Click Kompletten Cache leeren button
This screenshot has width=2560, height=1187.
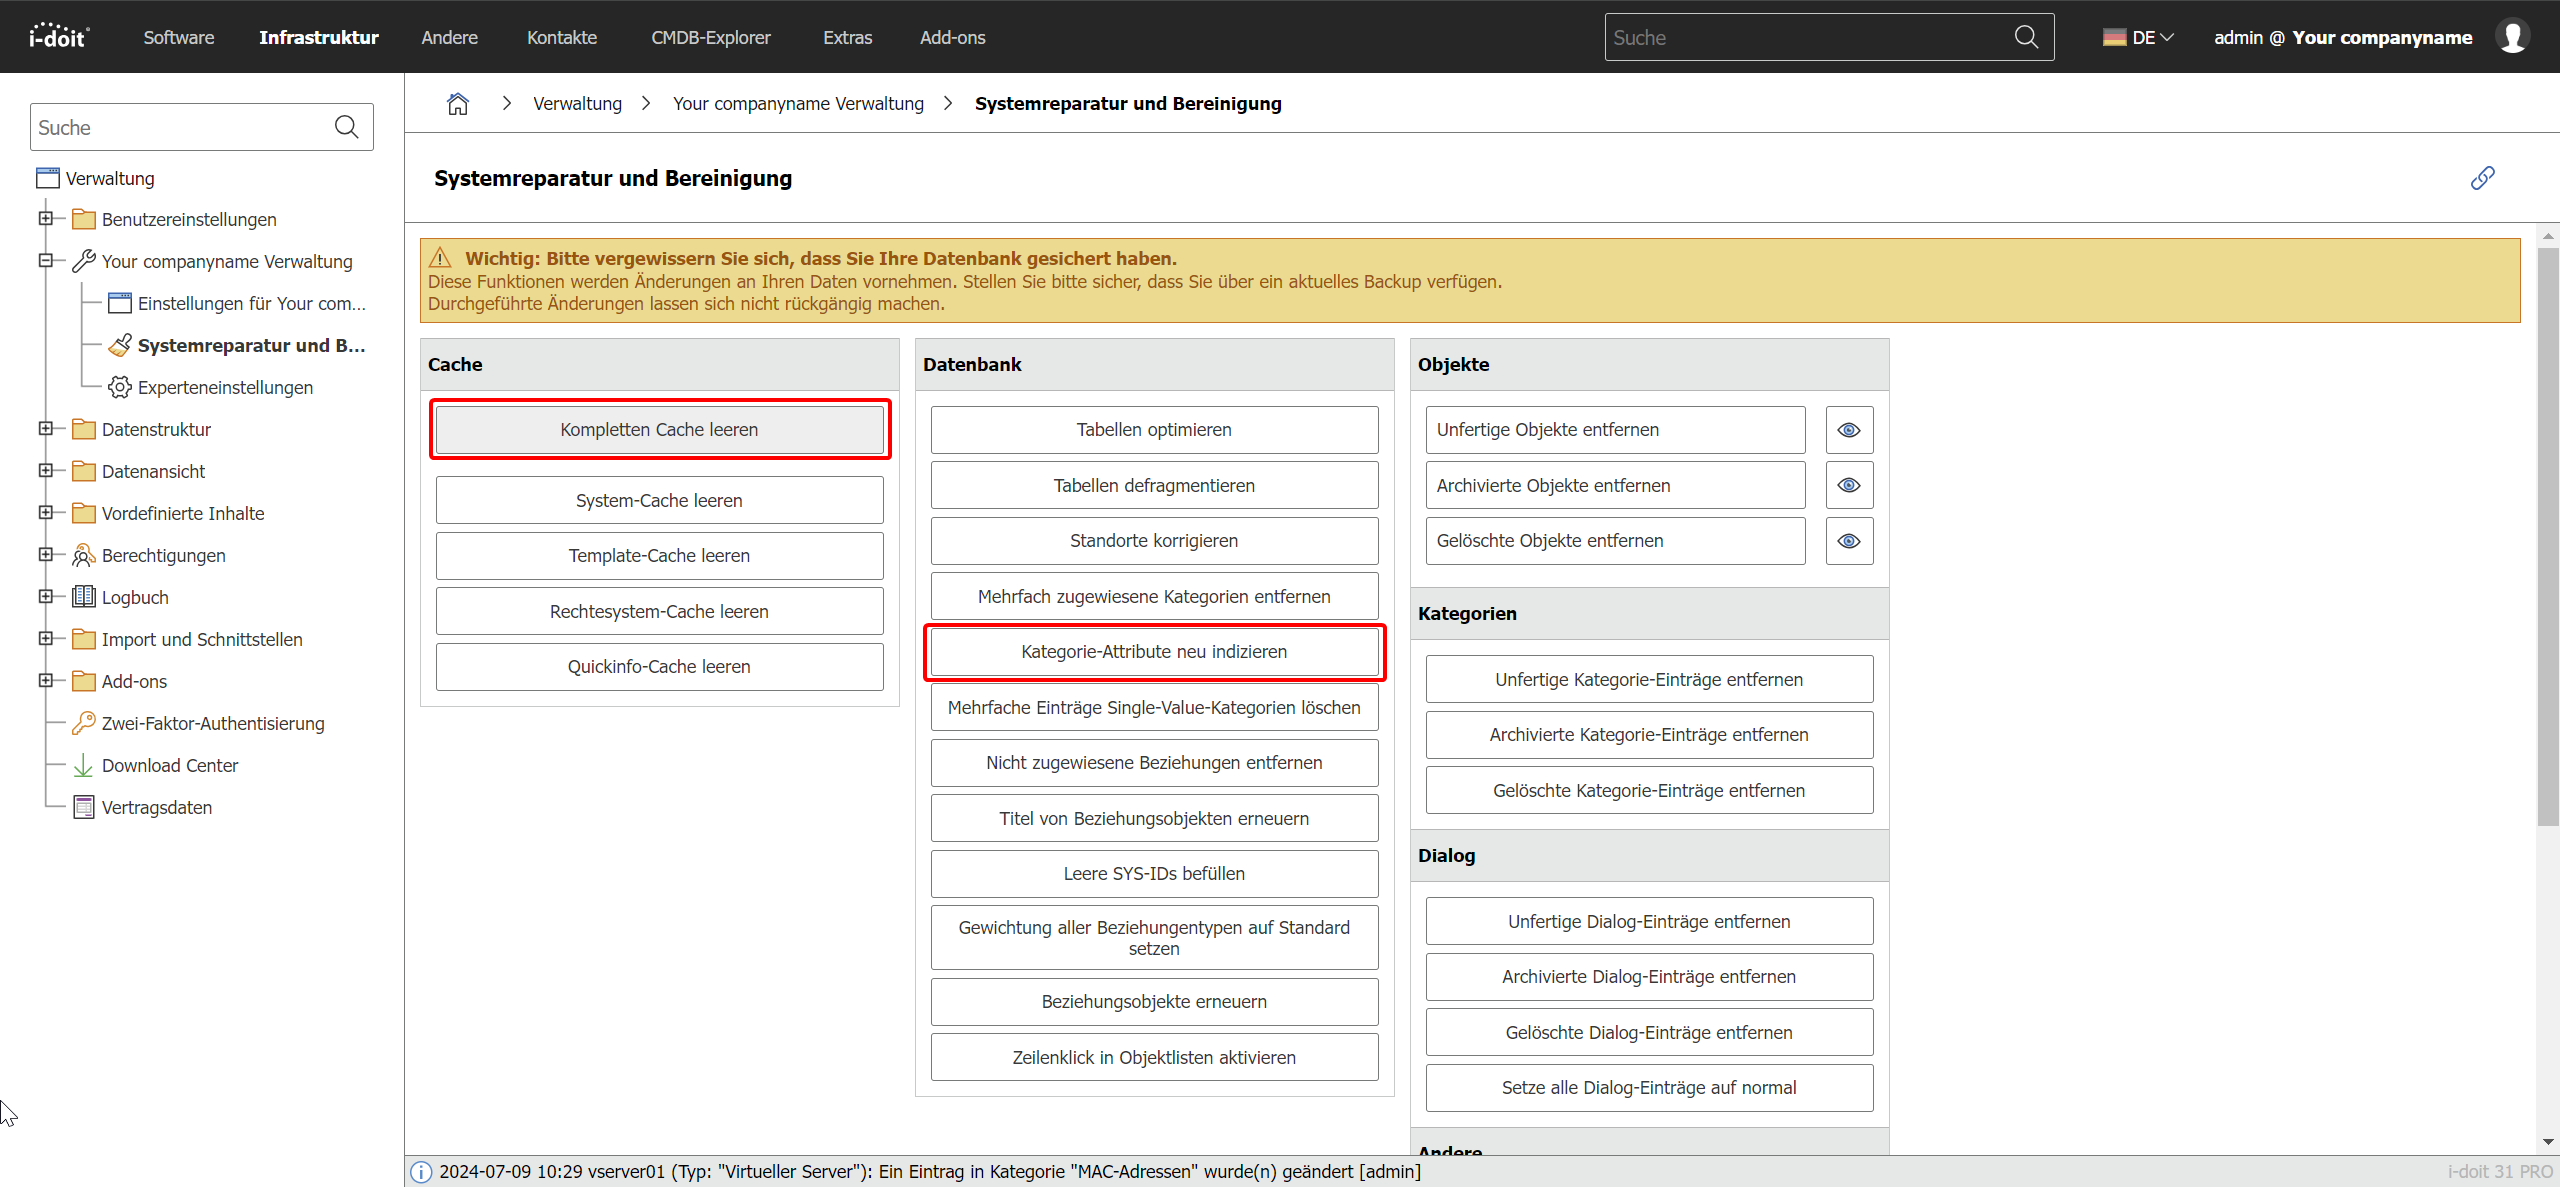pos(659,430)
